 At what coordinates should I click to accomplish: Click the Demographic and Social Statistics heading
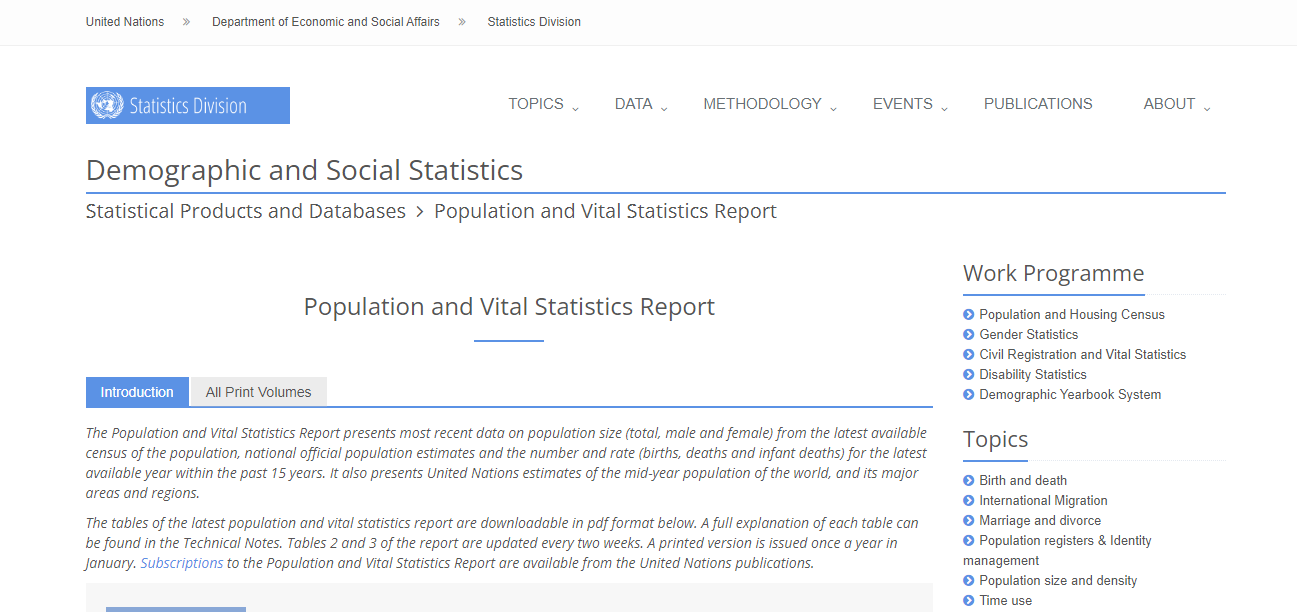(x=304, y=170)
